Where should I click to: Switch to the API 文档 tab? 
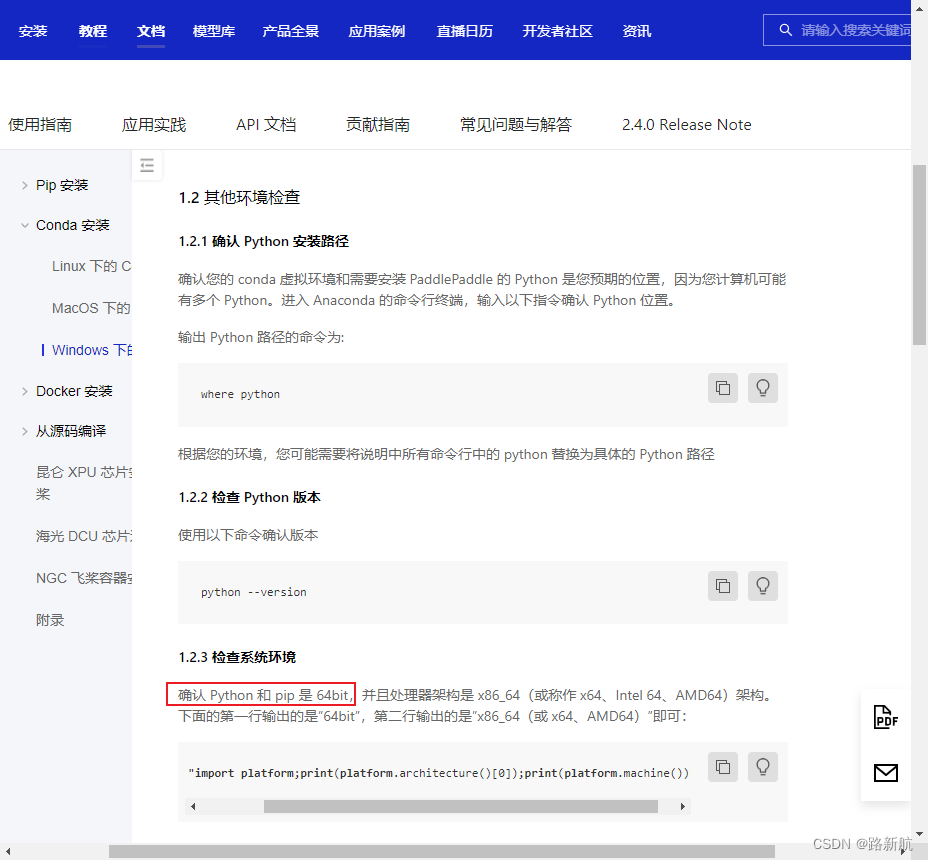[x=265, y=124]
